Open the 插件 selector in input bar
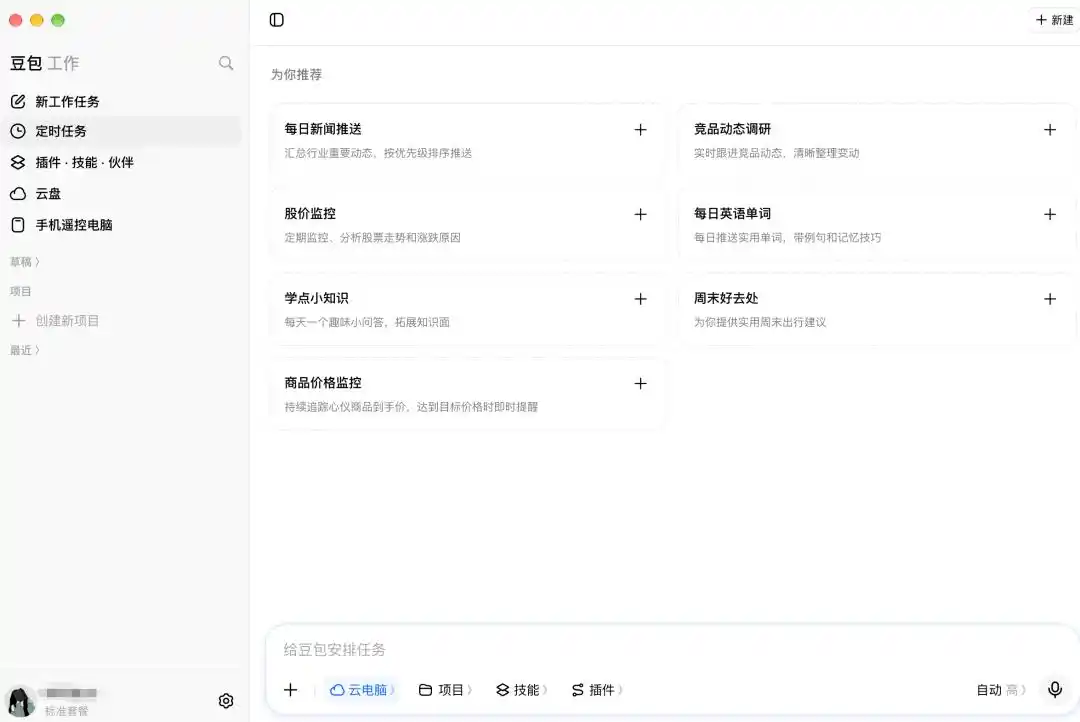1080x722 pixels. tap(597, 690)
